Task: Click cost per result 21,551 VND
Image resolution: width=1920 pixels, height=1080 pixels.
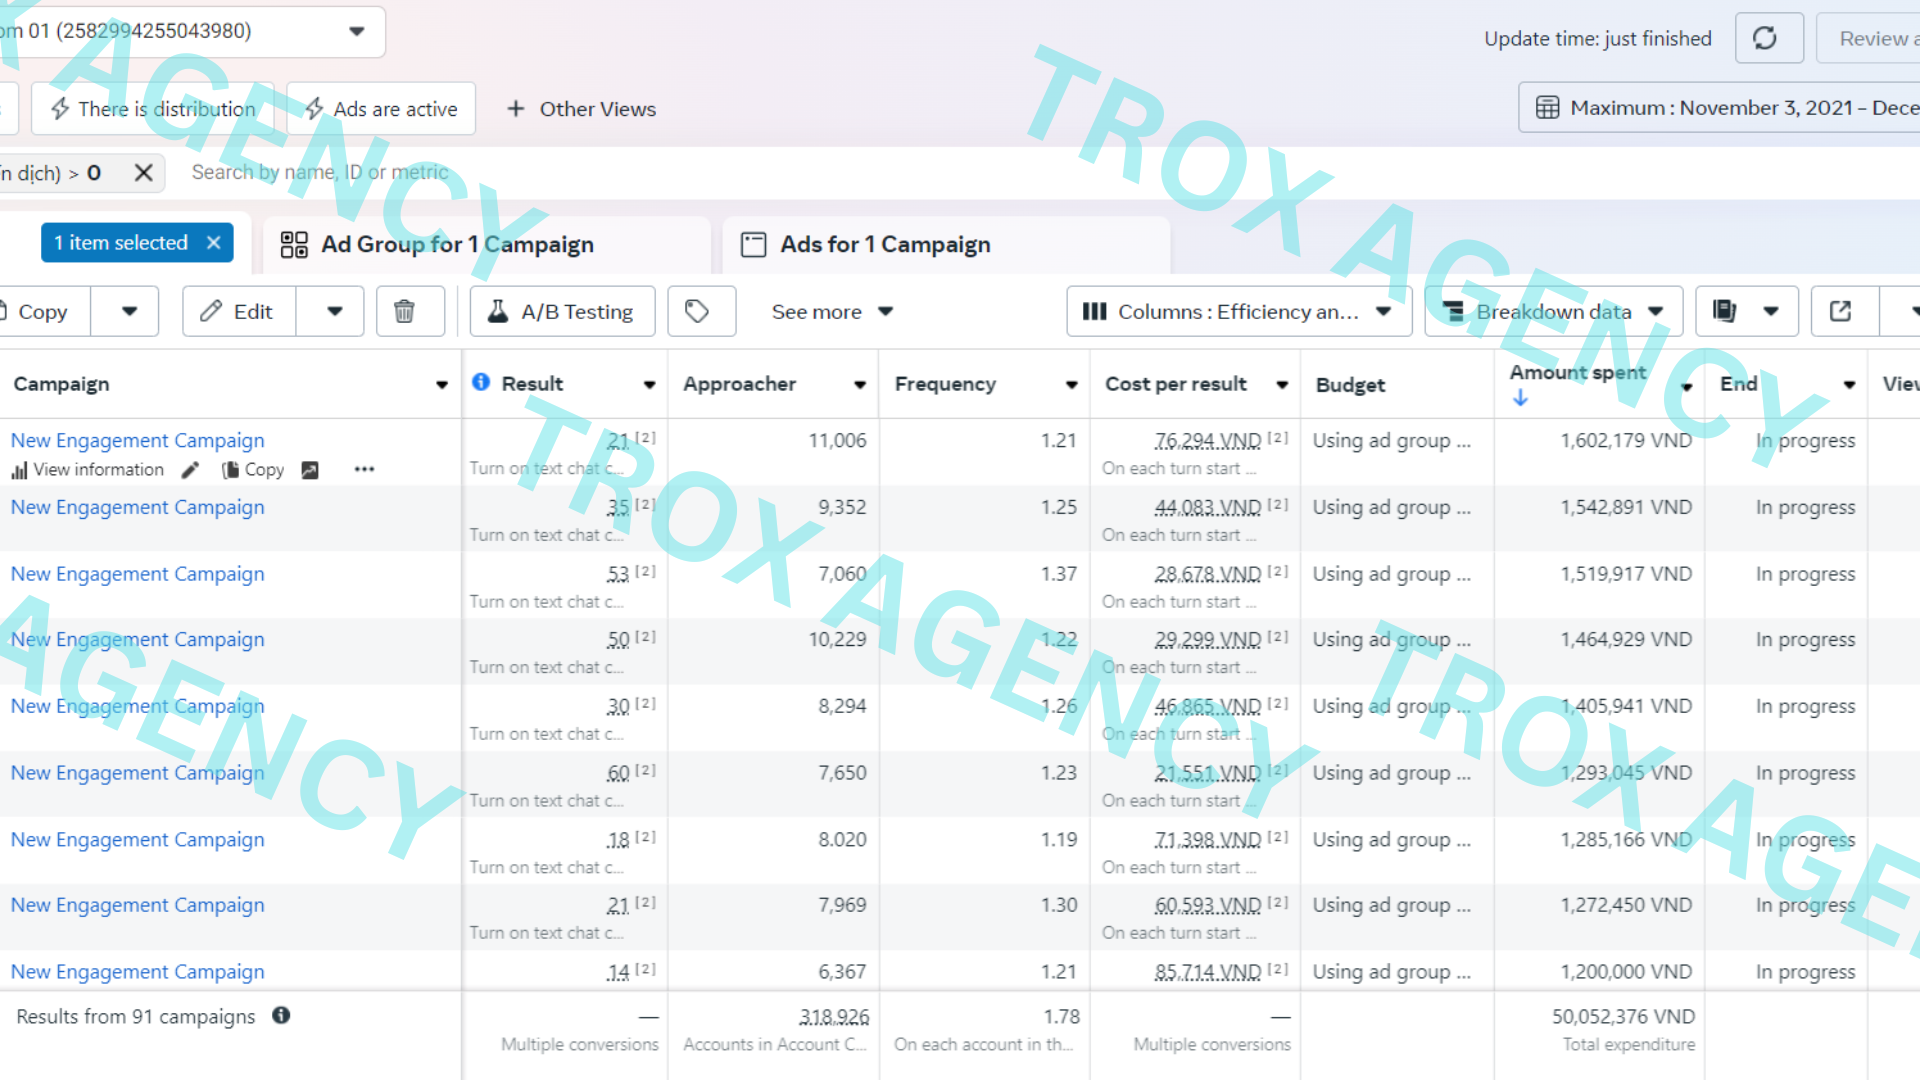Action: [x=1207, y=773]
